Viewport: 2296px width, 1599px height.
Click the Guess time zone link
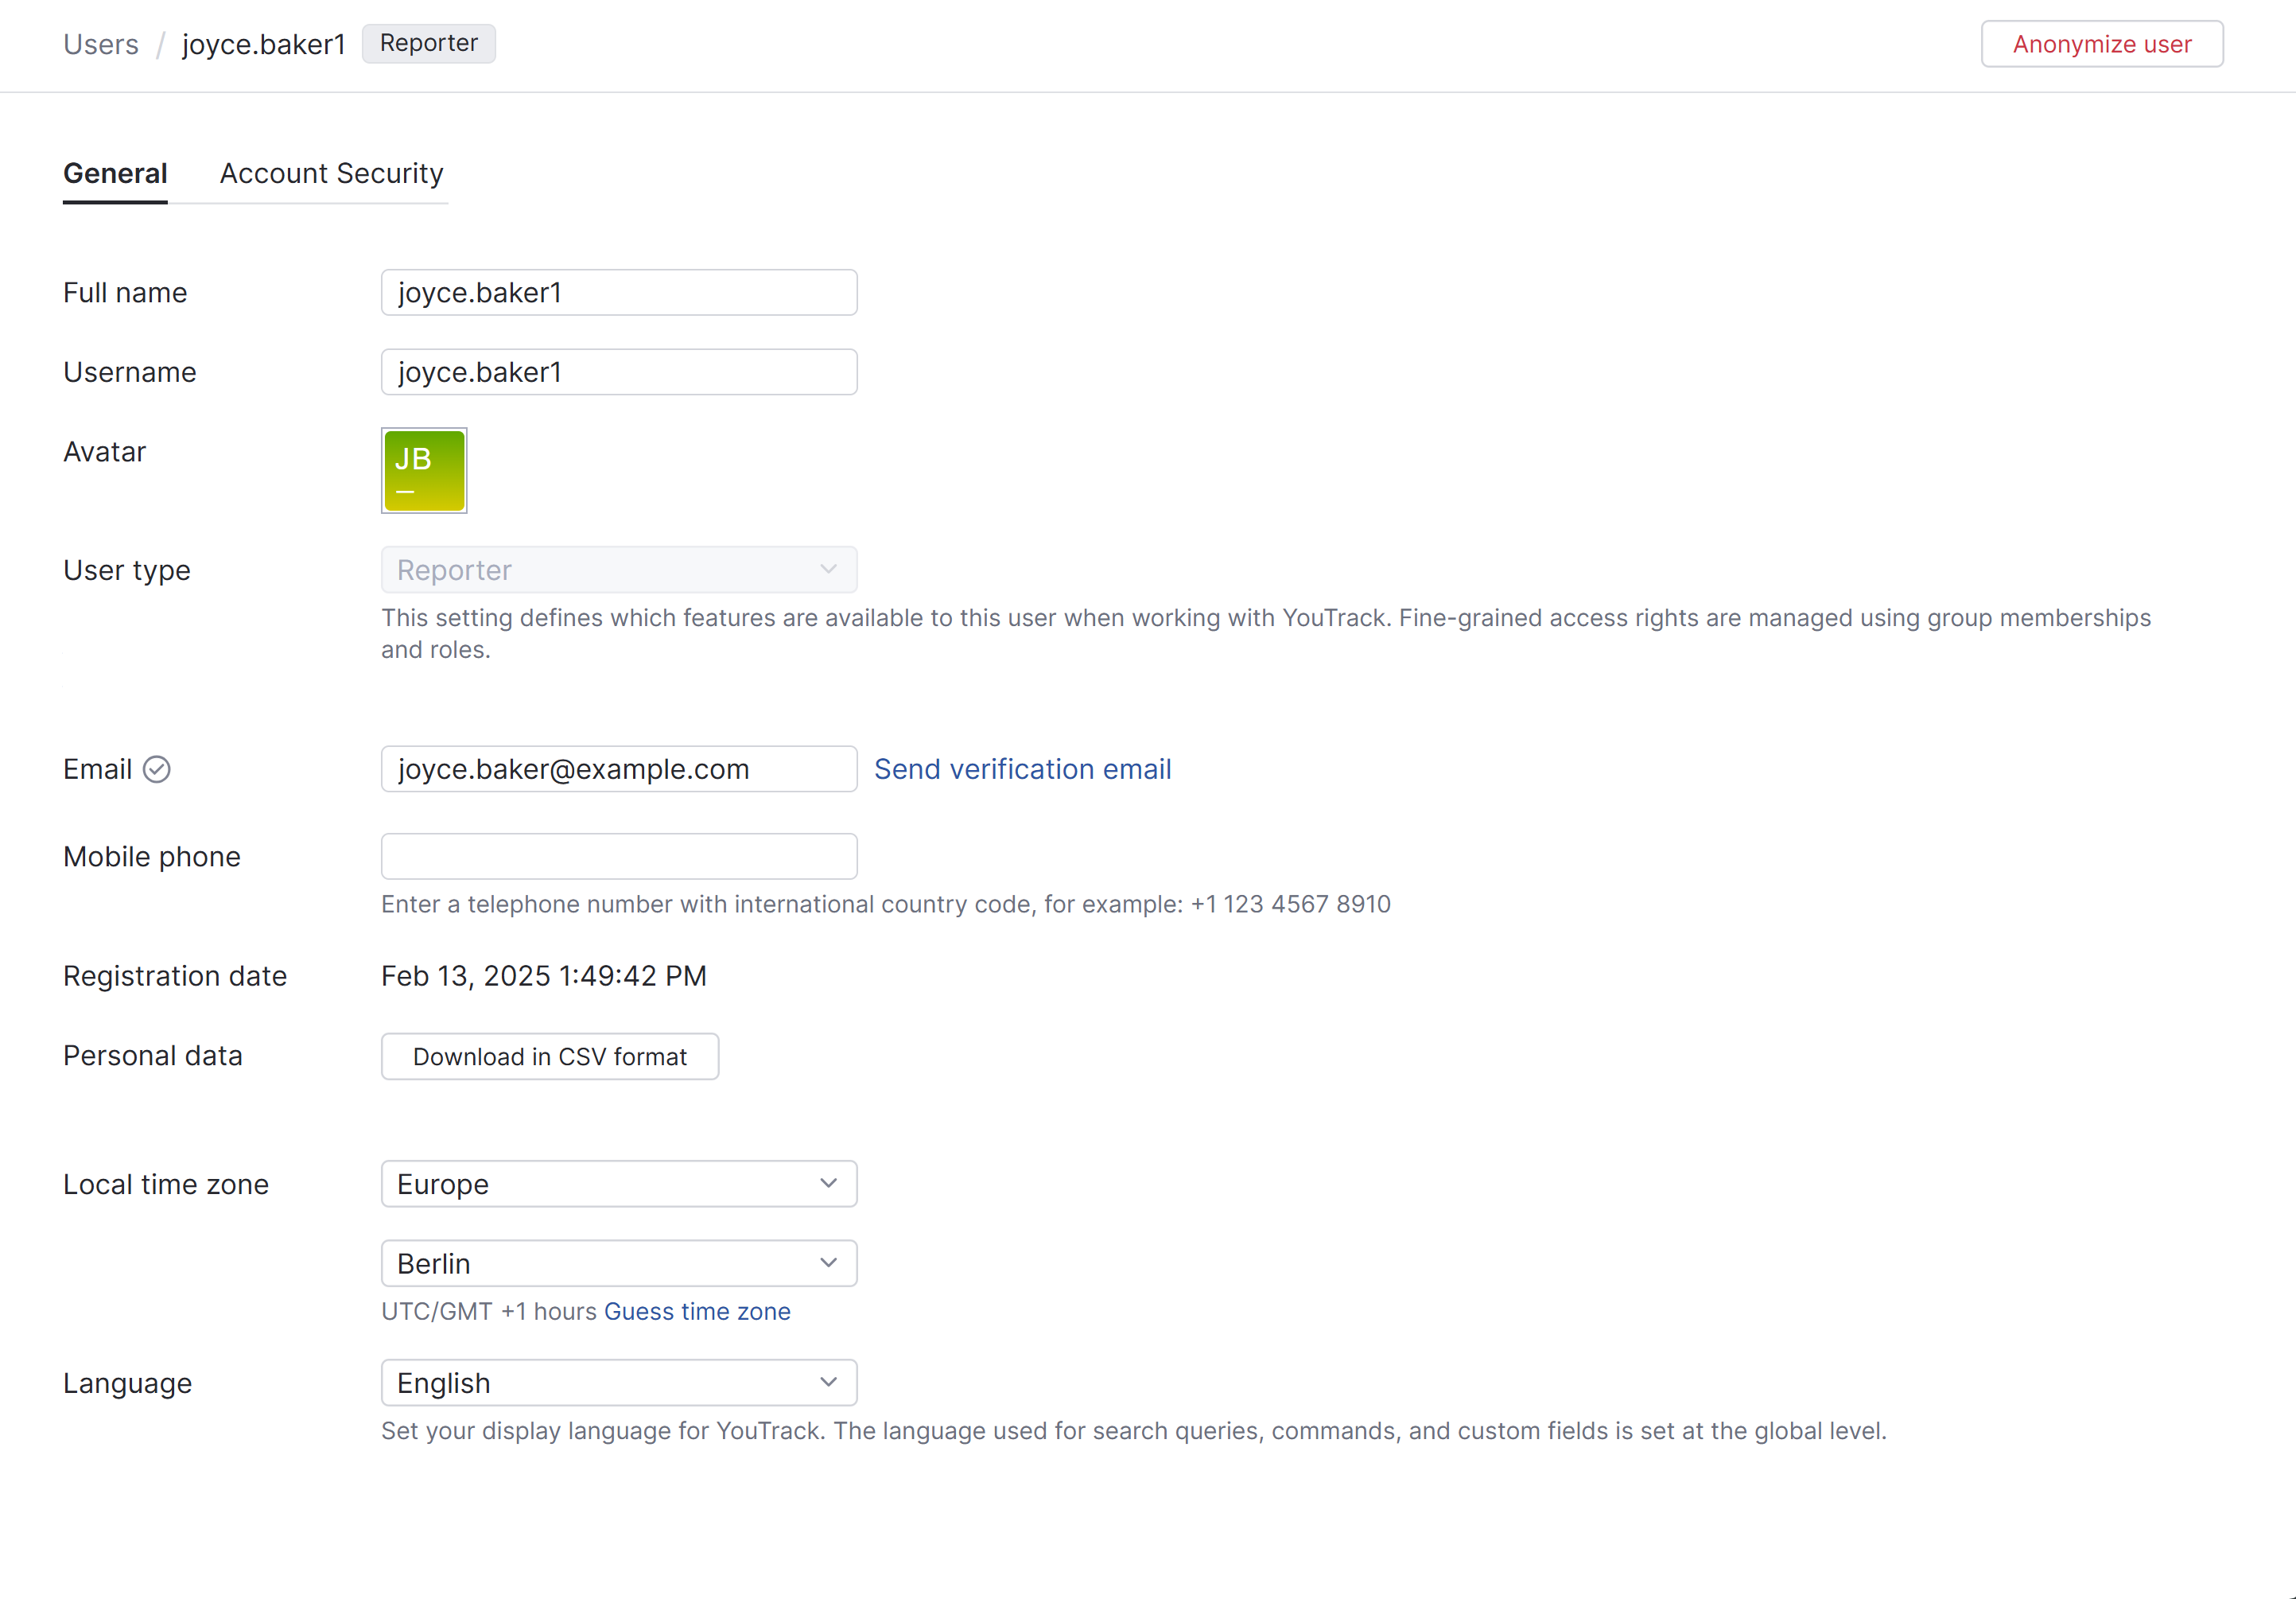tap(697, 1311)
